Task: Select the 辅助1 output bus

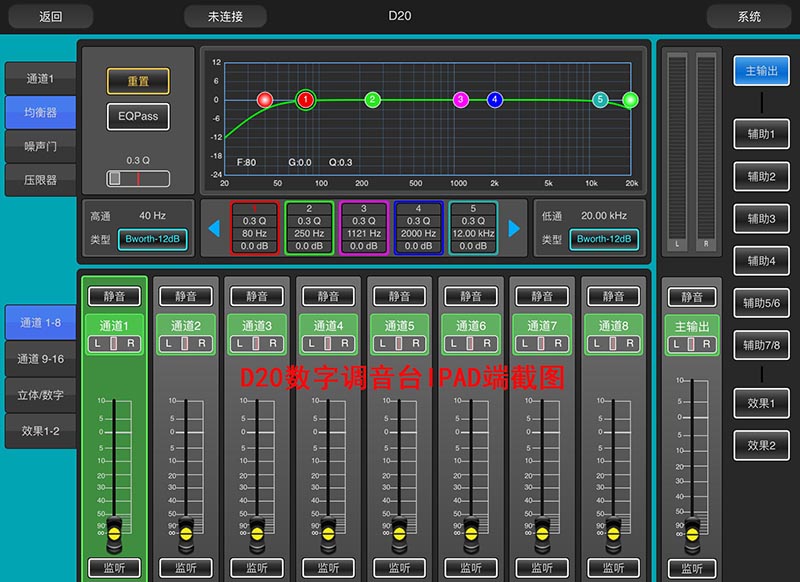Action: (x=761, y=134)
